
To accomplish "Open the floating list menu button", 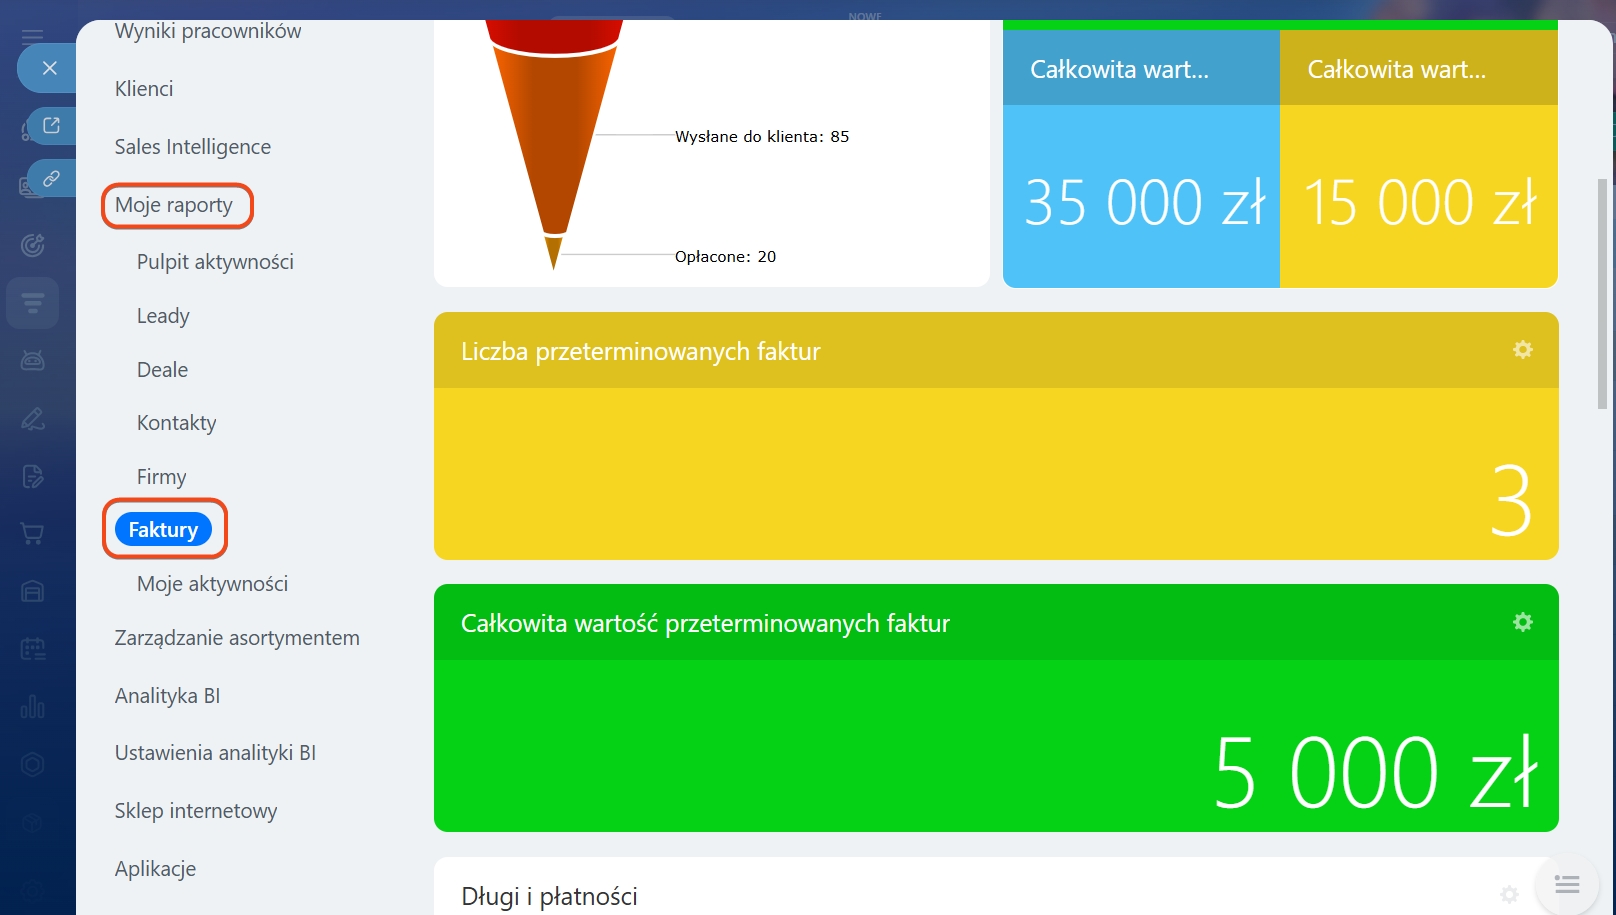I will pos(1566,884).
